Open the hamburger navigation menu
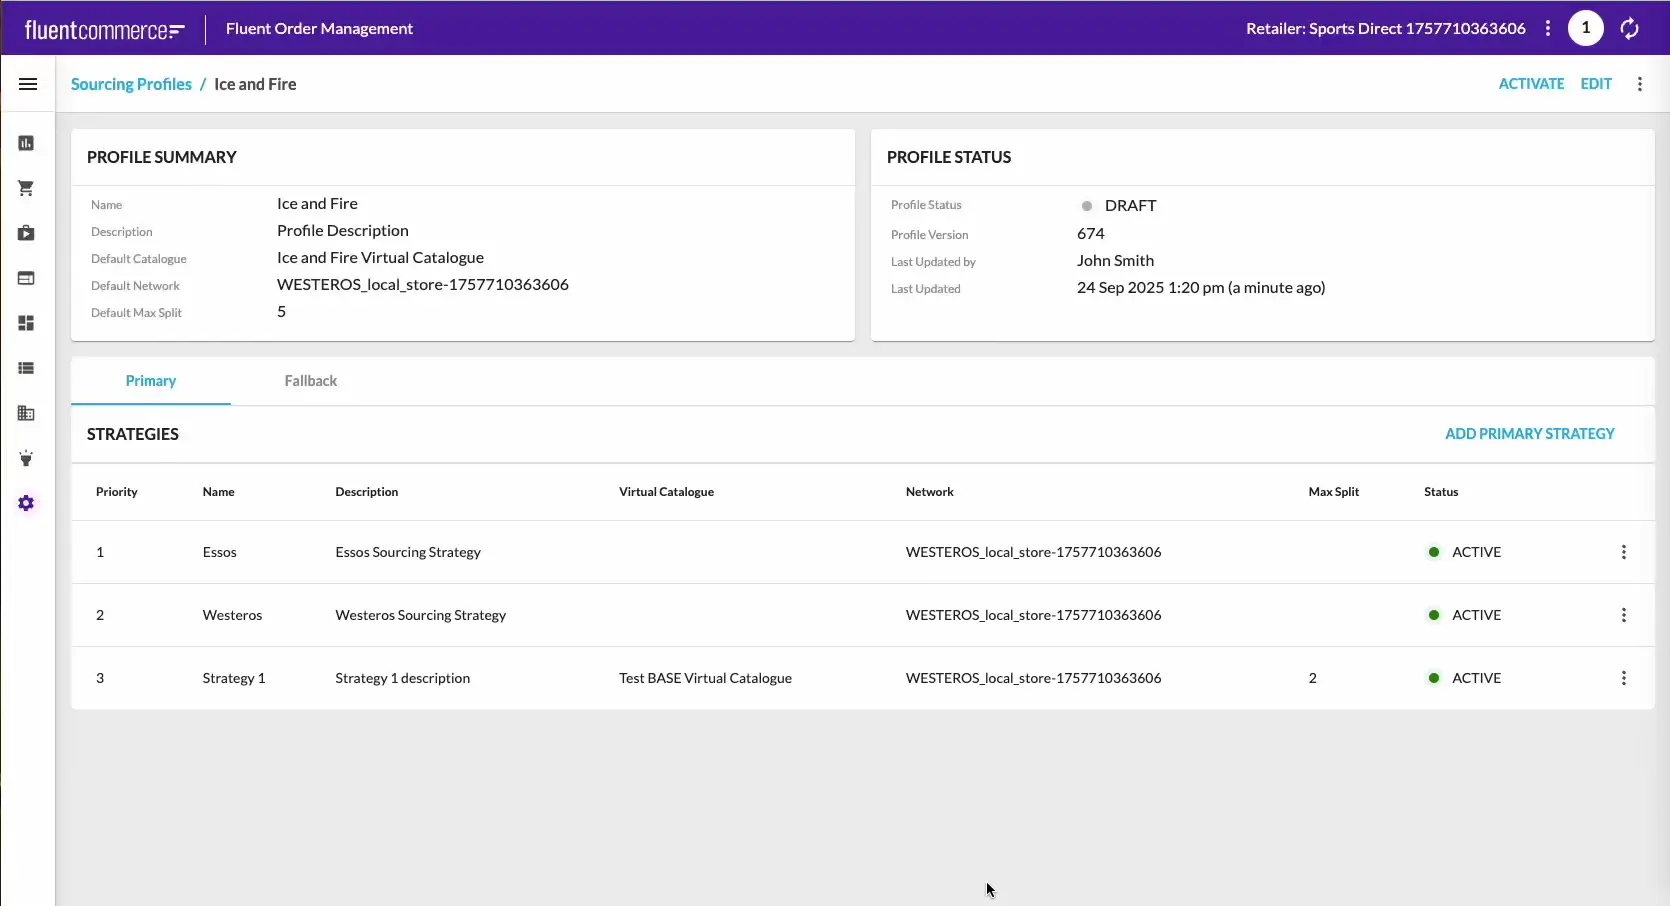Viewport: 1670px width, 906px height. coord(28,84)
